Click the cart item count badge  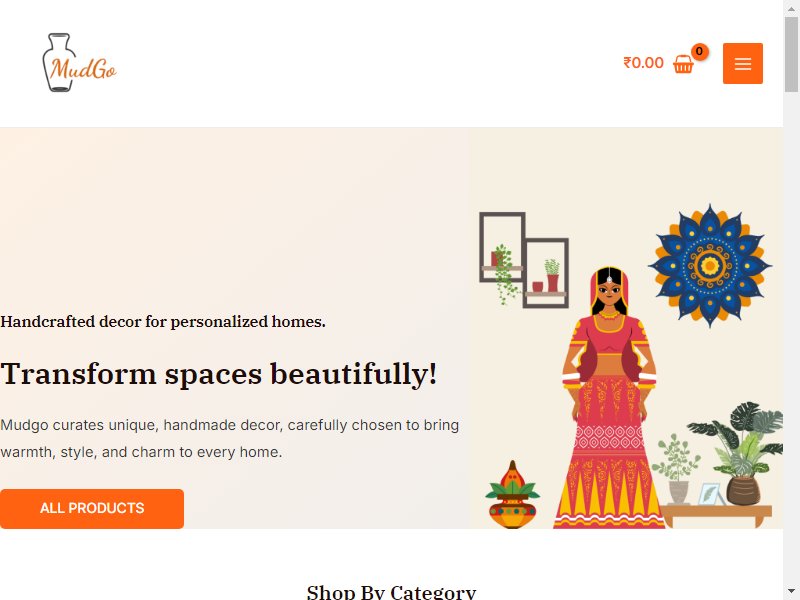(699, 51)
